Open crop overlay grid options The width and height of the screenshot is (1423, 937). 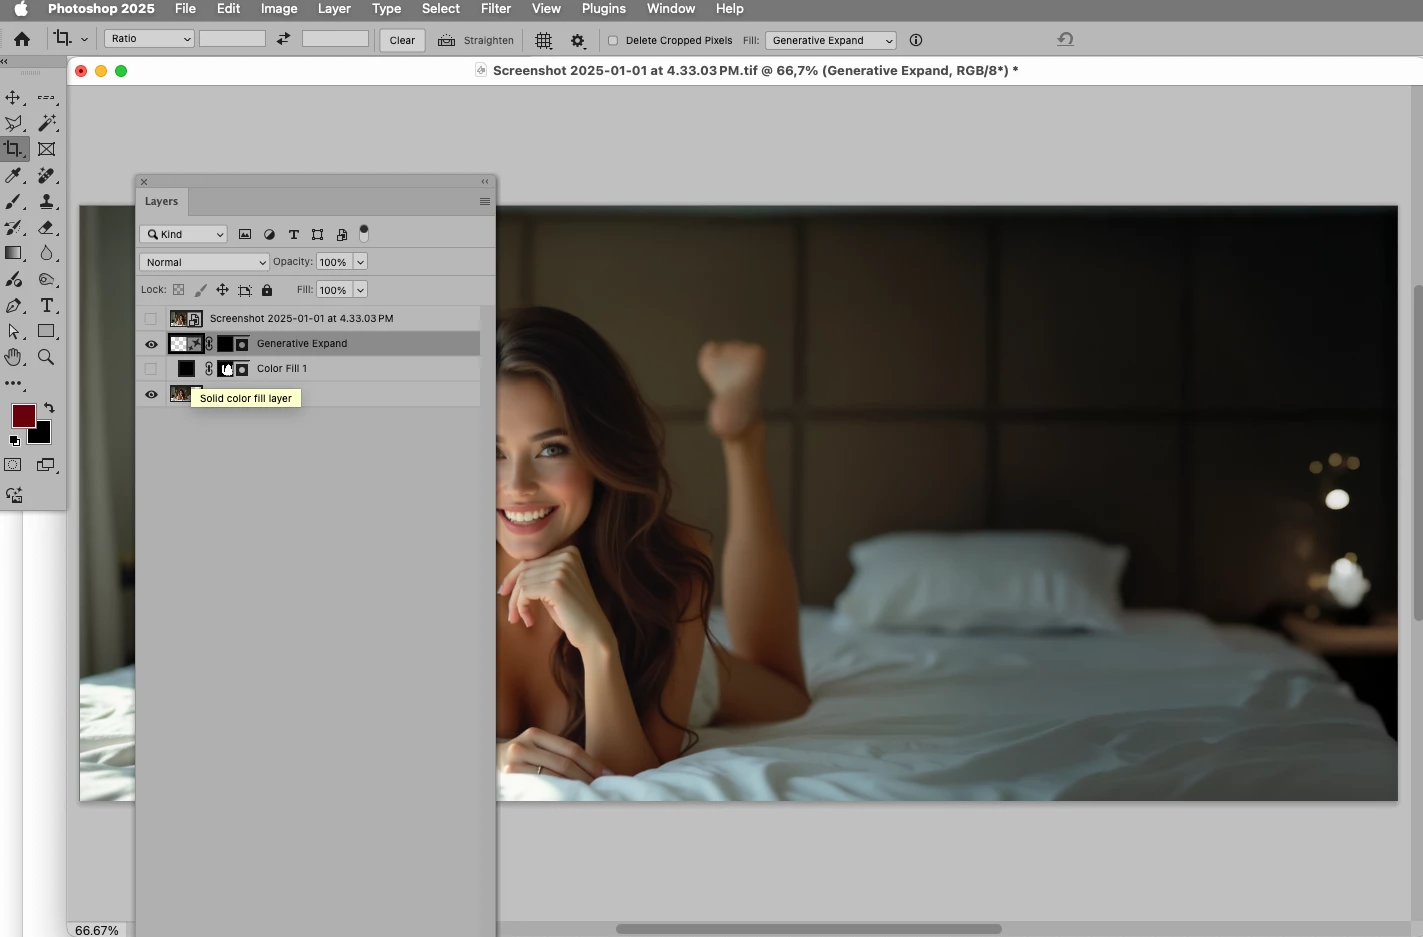pos(544,40)
